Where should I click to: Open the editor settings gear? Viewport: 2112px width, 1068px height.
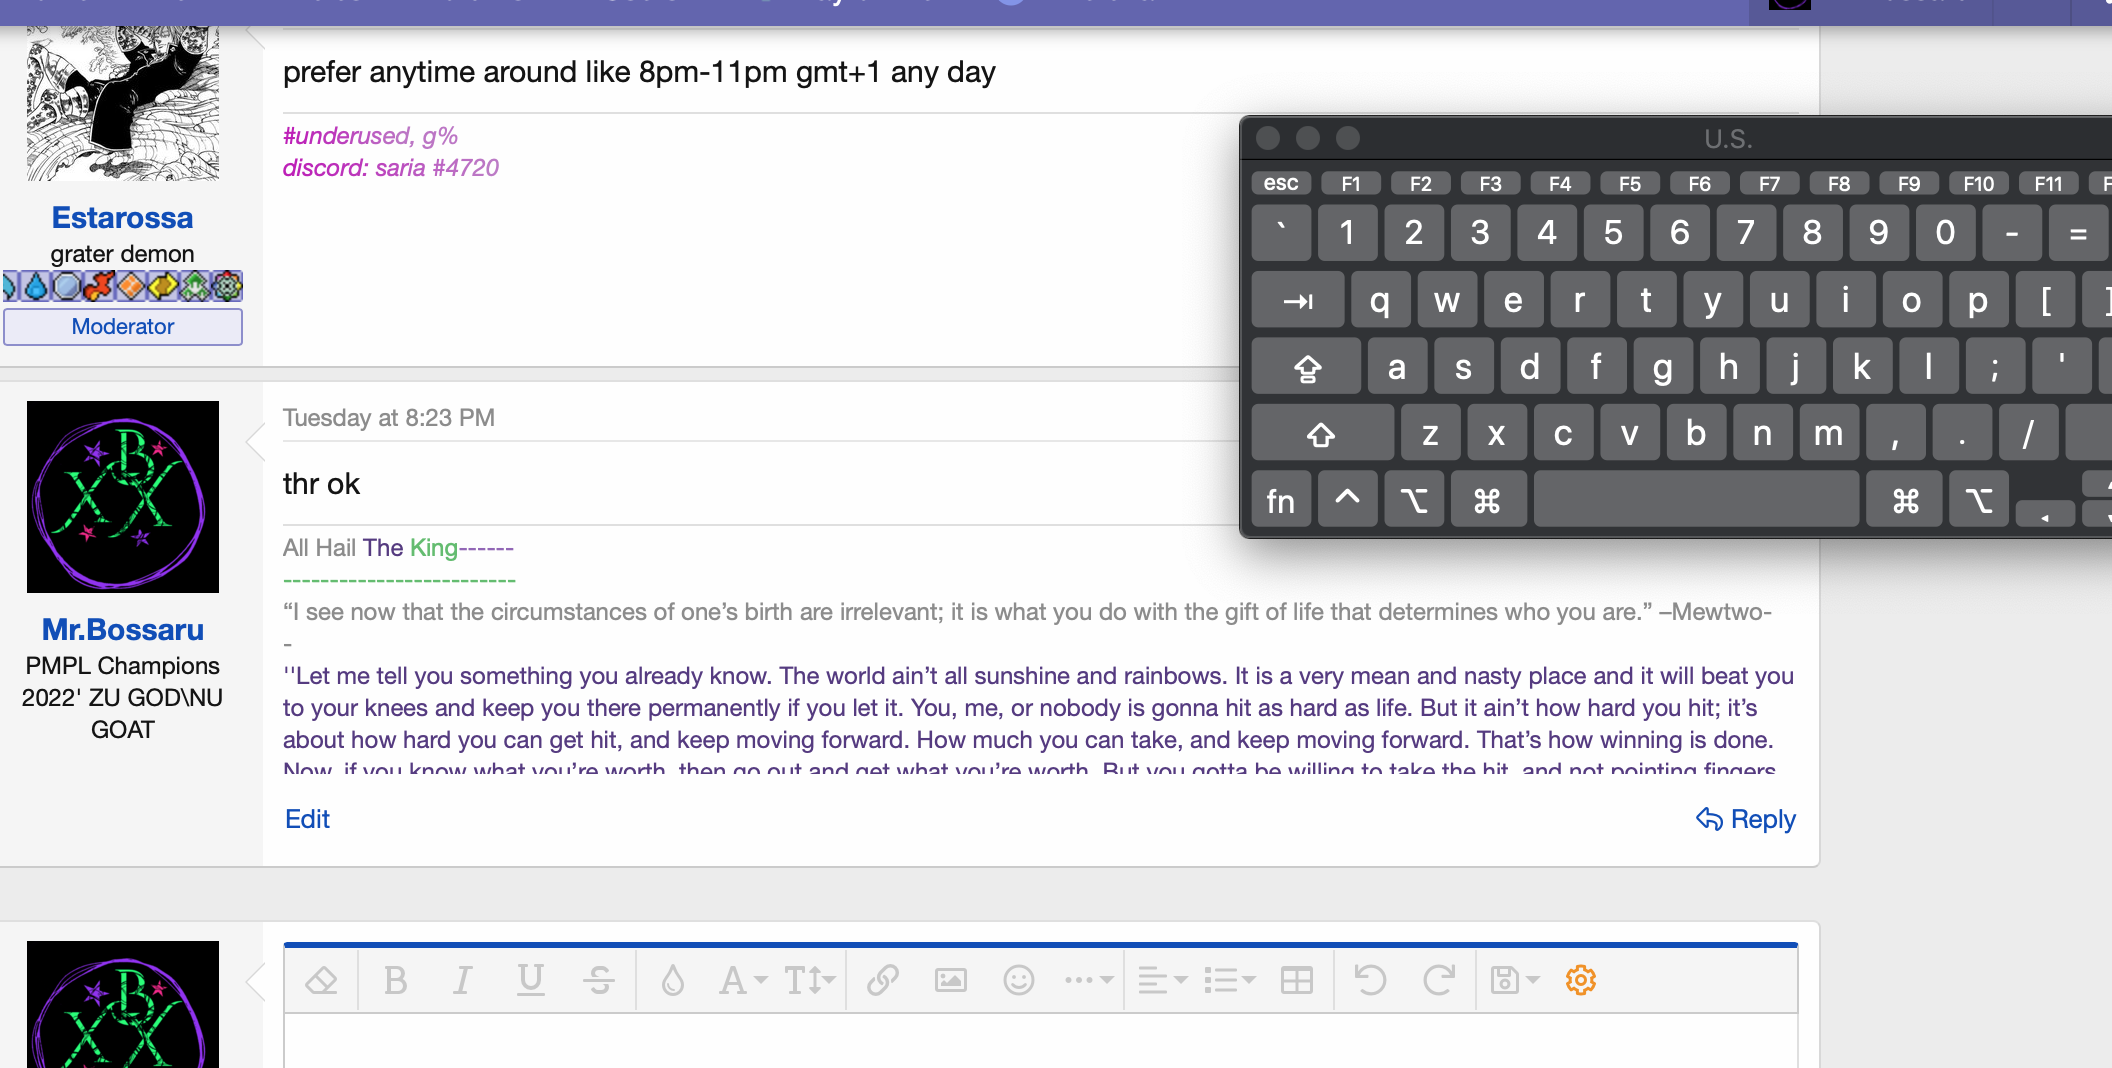click(1580, 980)
